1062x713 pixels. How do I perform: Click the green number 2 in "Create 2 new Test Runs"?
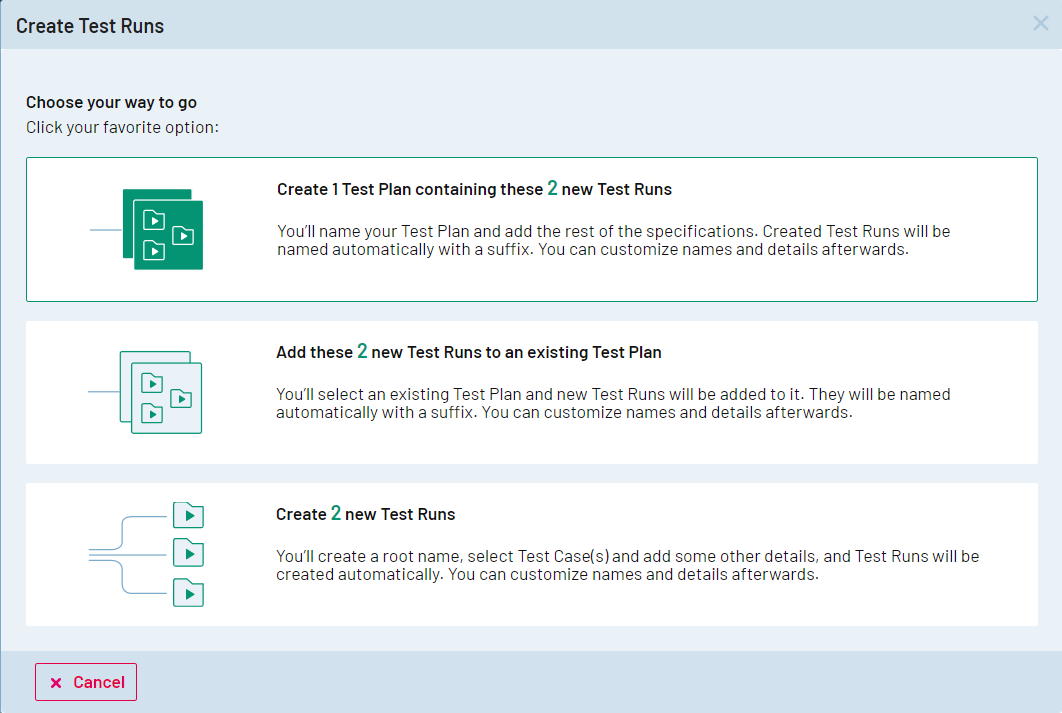336,513
